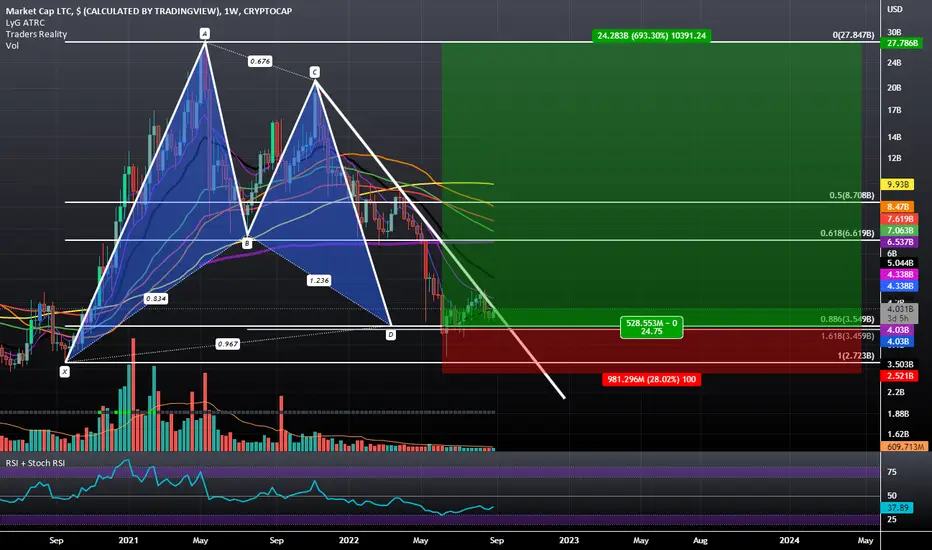The image size is (932, 550).
Task: Click the 8.47B orange price tag
Action: [898, 207]
